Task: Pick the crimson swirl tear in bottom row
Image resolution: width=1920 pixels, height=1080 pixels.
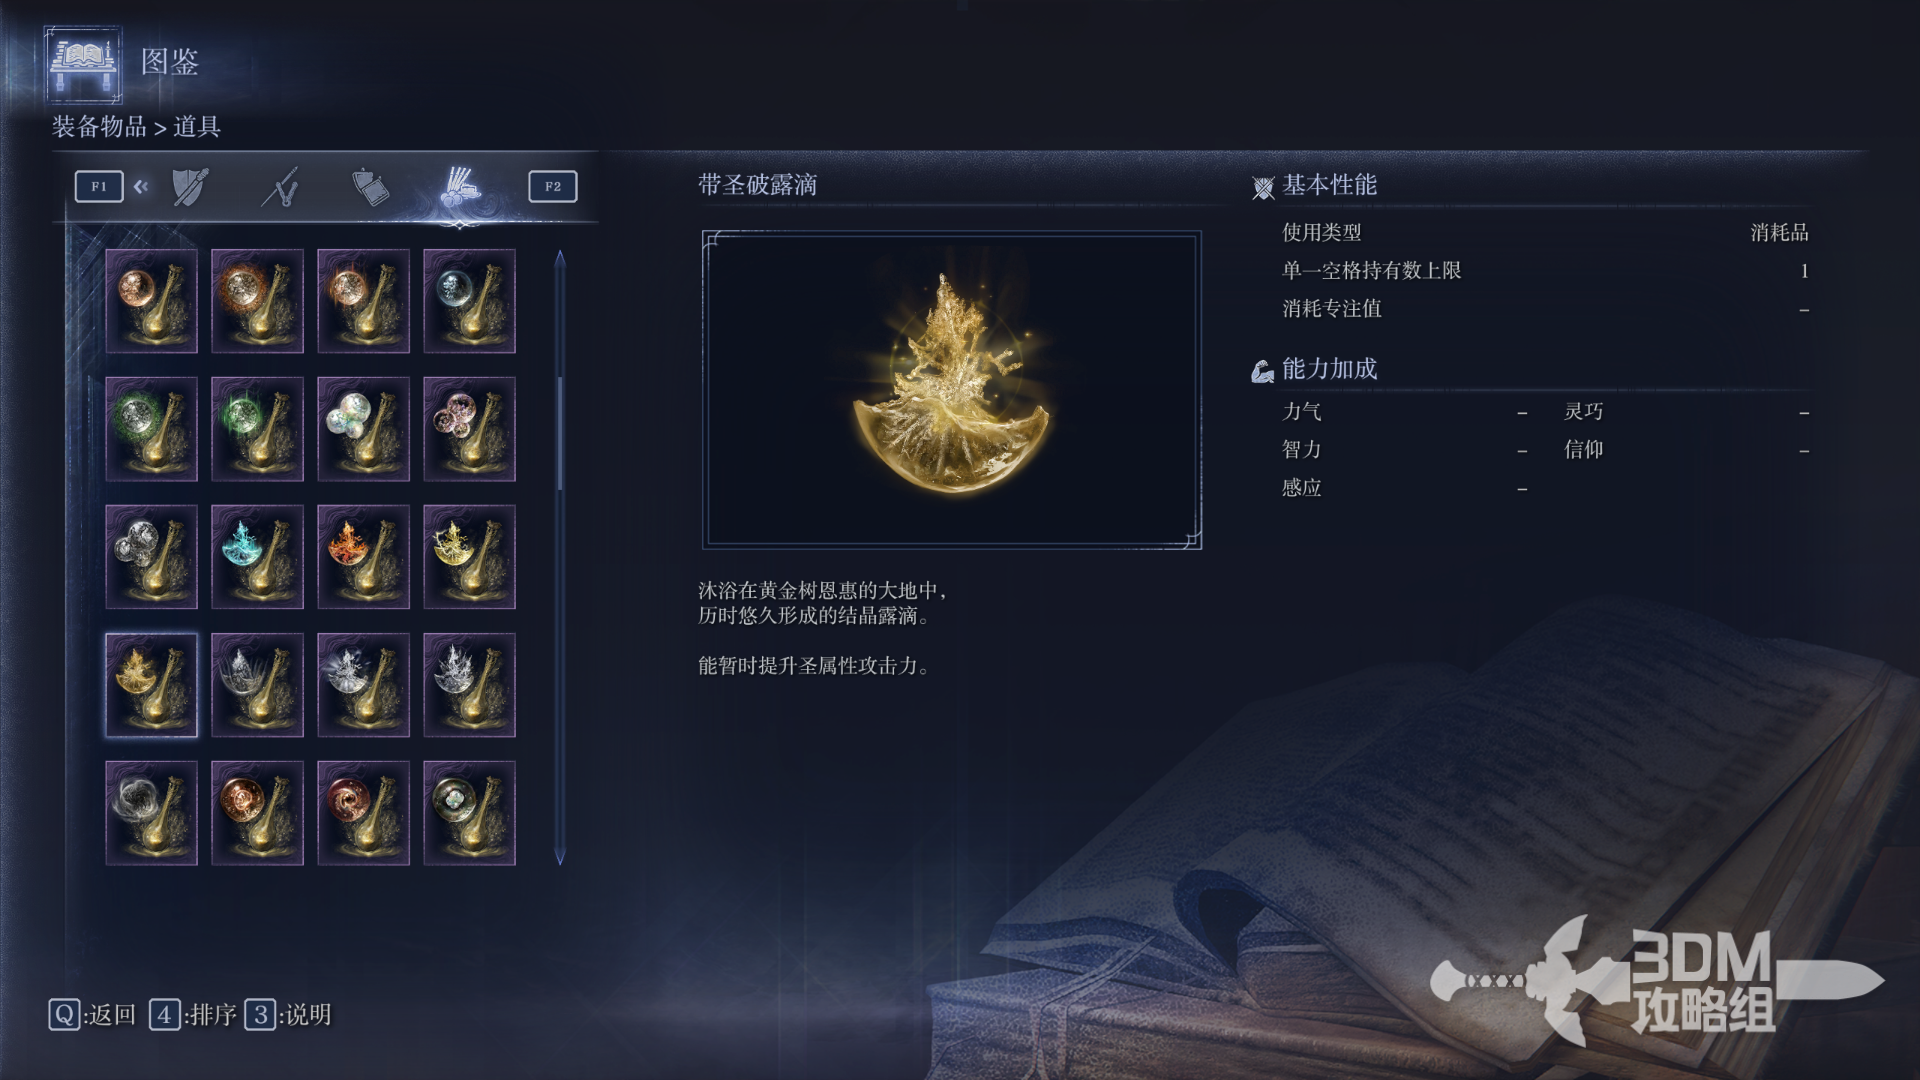Action: click(363, 813)
